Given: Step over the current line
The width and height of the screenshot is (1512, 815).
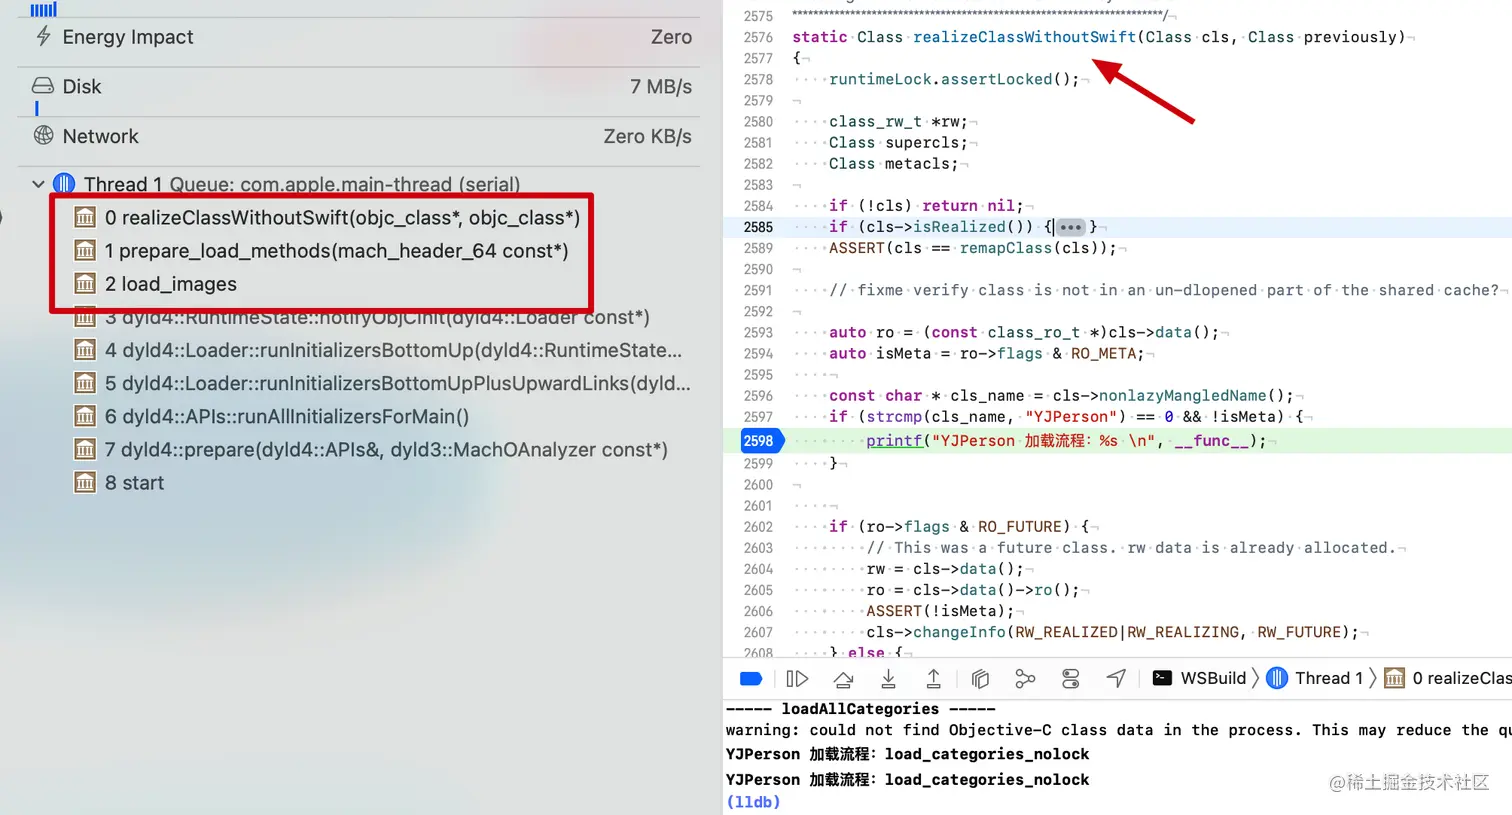Looking at the screenshot, I should (x=843, y=678).
